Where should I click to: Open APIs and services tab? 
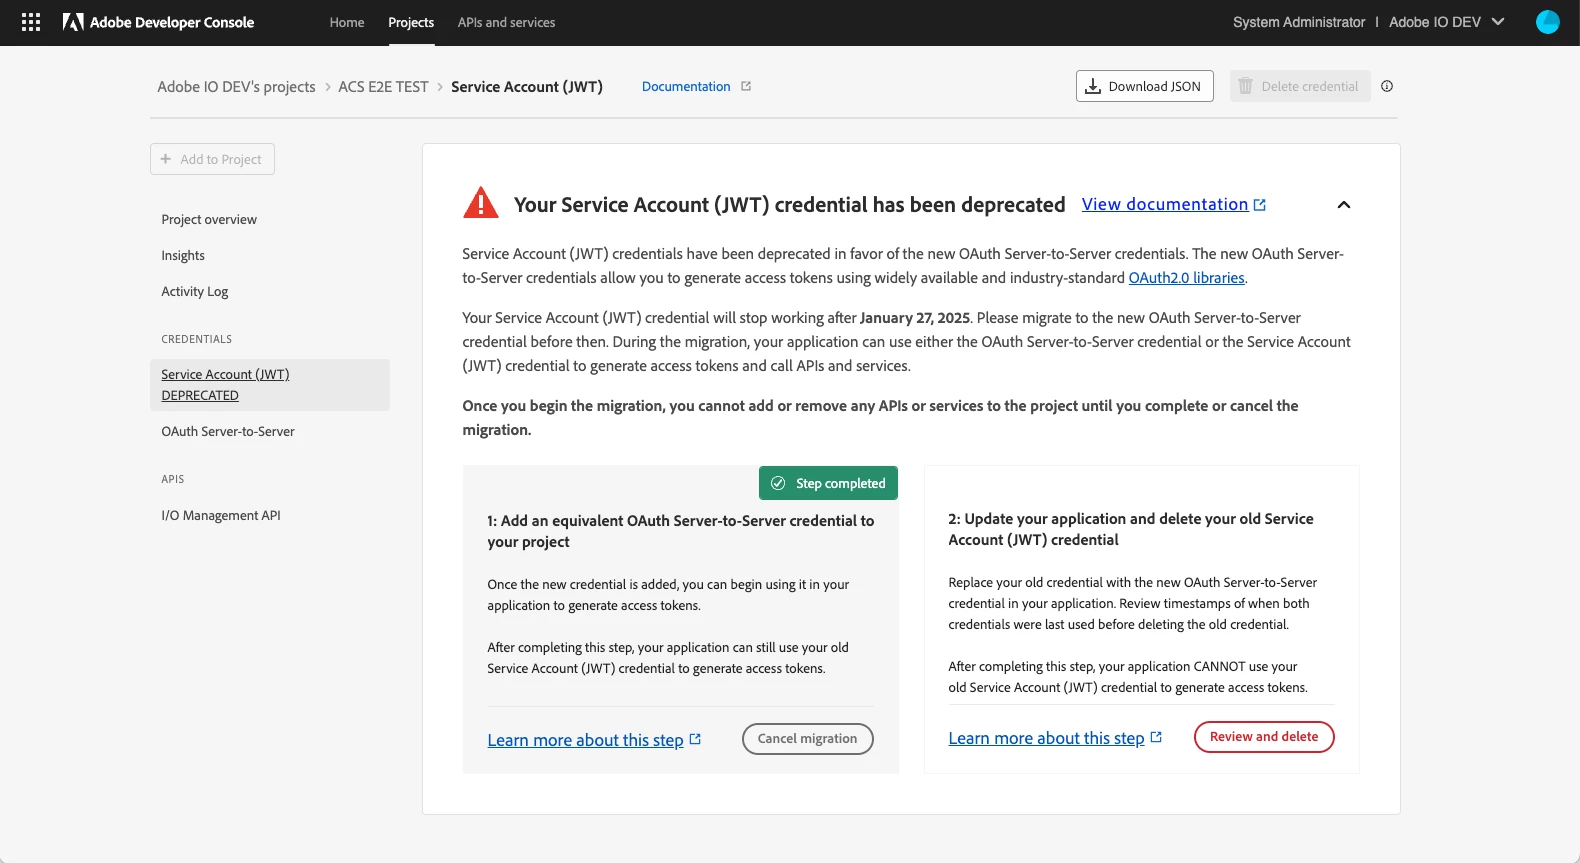click(x=506, y=22)
